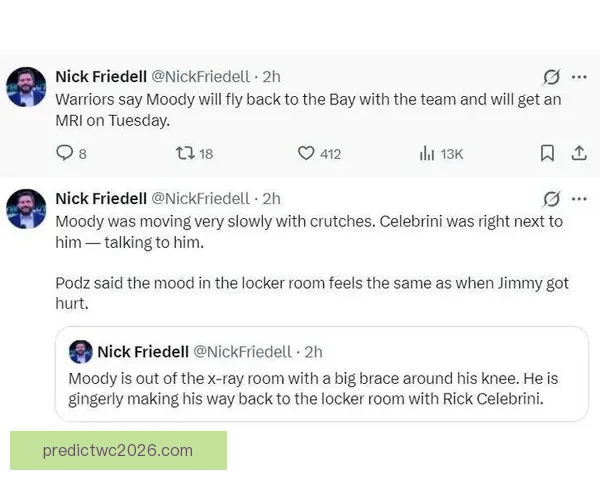Open view analytics showing 13K

425,153
